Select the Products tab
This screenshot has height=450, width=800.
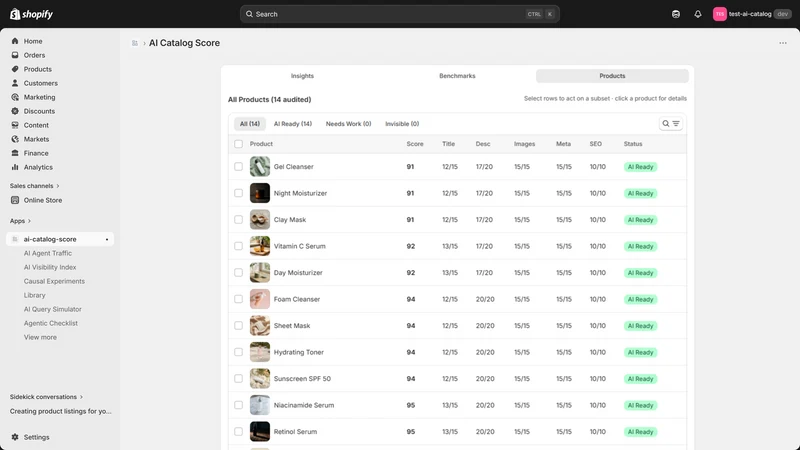[x=612, y=76]
